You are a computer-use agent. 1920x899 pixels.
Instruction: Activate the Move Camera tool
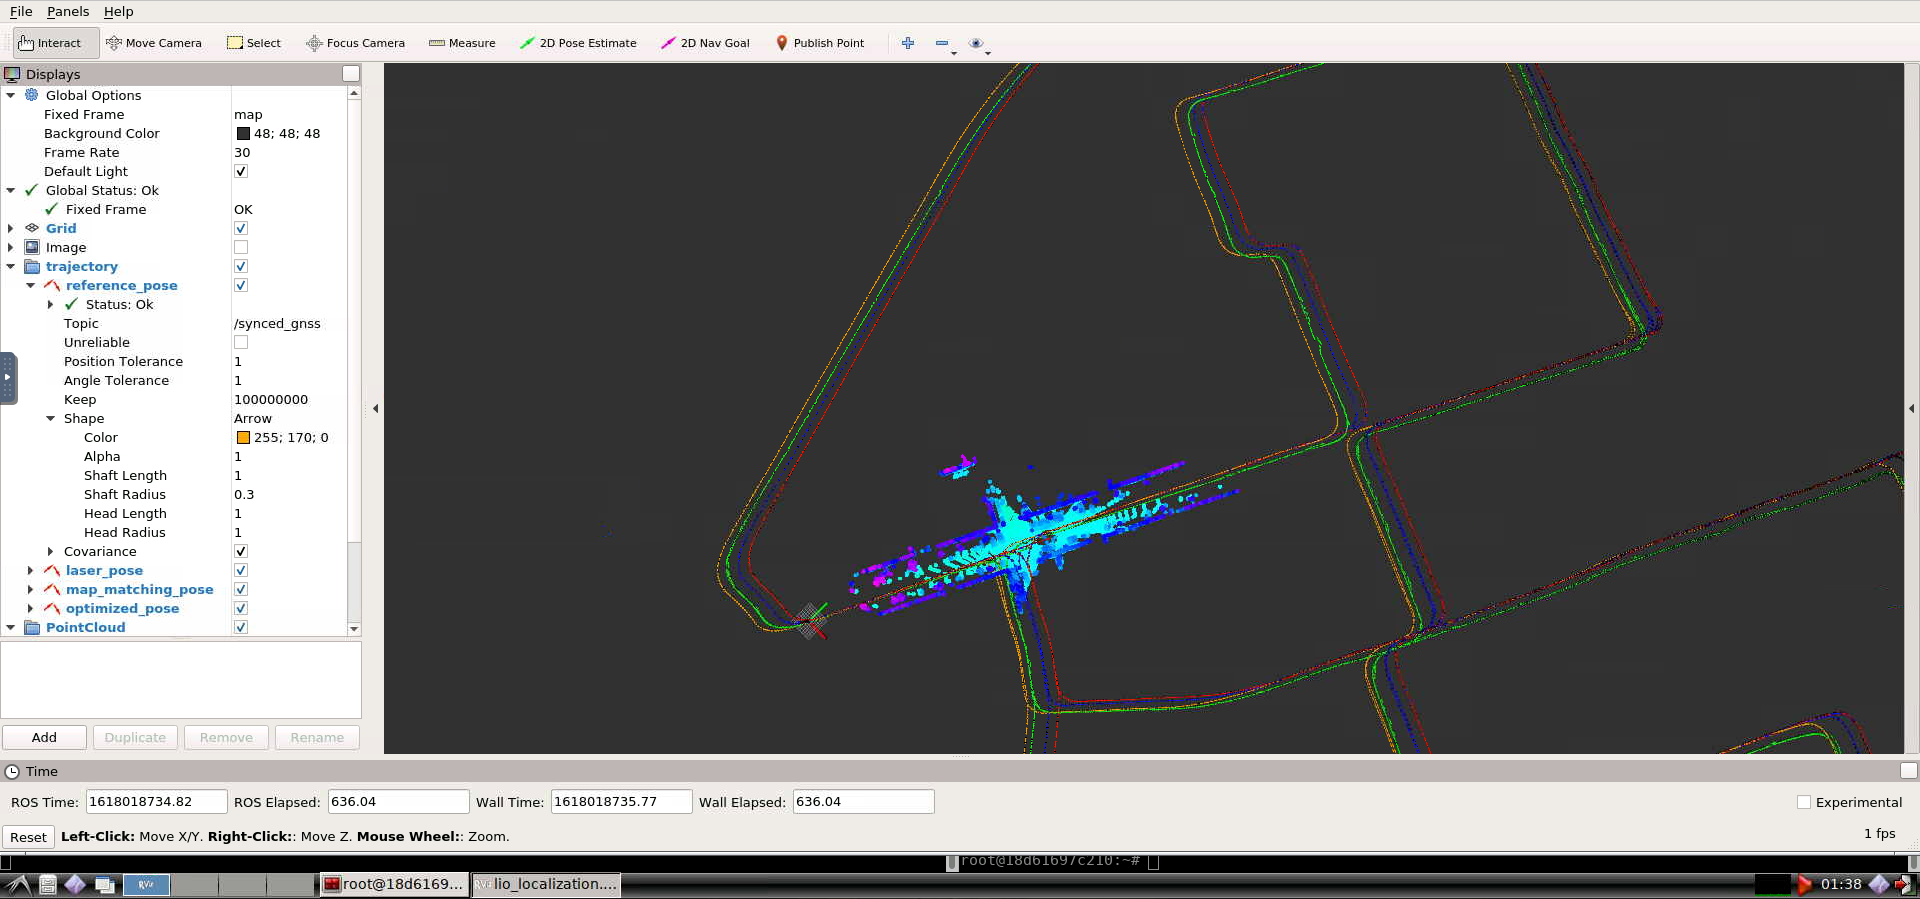coord(154,43)
